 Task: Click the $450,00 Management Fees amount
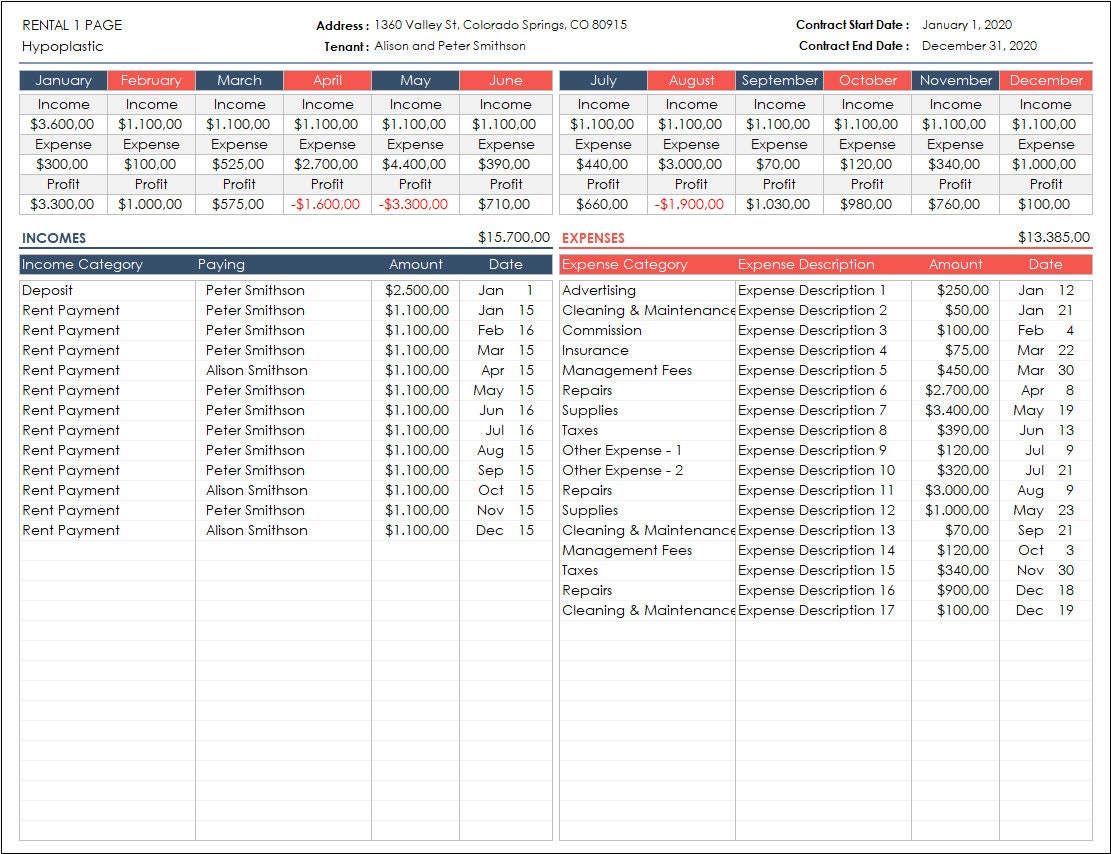(x=963, y=371)
